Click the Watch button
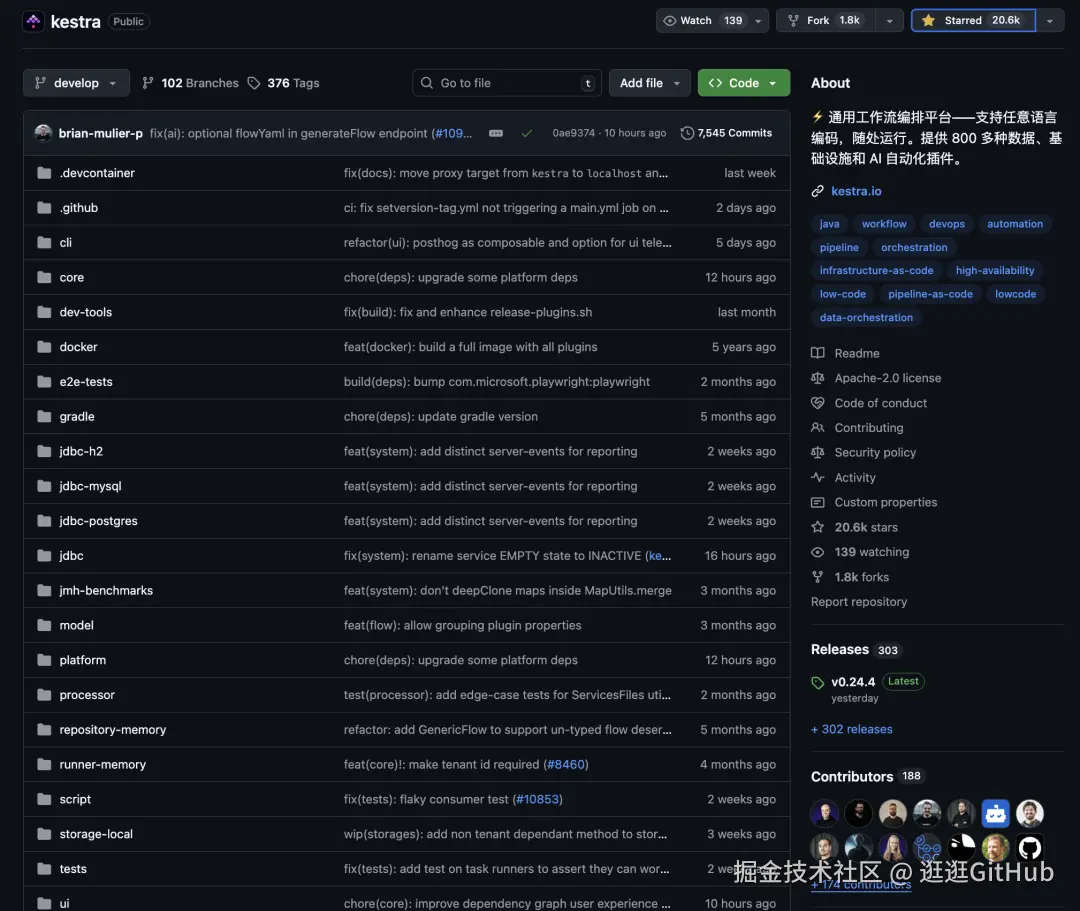Viewport: 1080px width, 911px height. click(703, 21)
